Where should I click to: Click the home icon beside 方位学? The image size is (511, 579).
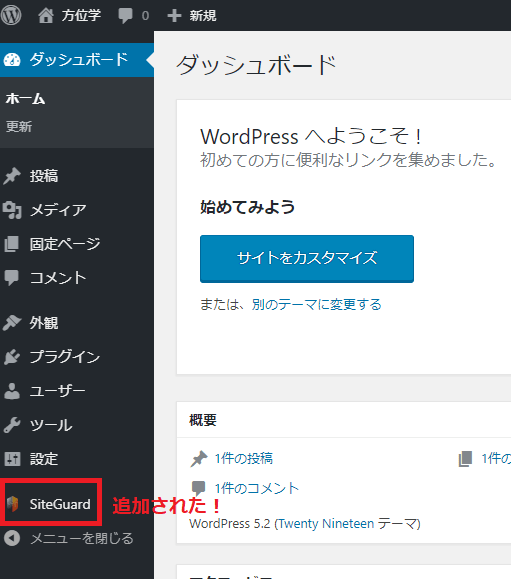coord(46,16)
